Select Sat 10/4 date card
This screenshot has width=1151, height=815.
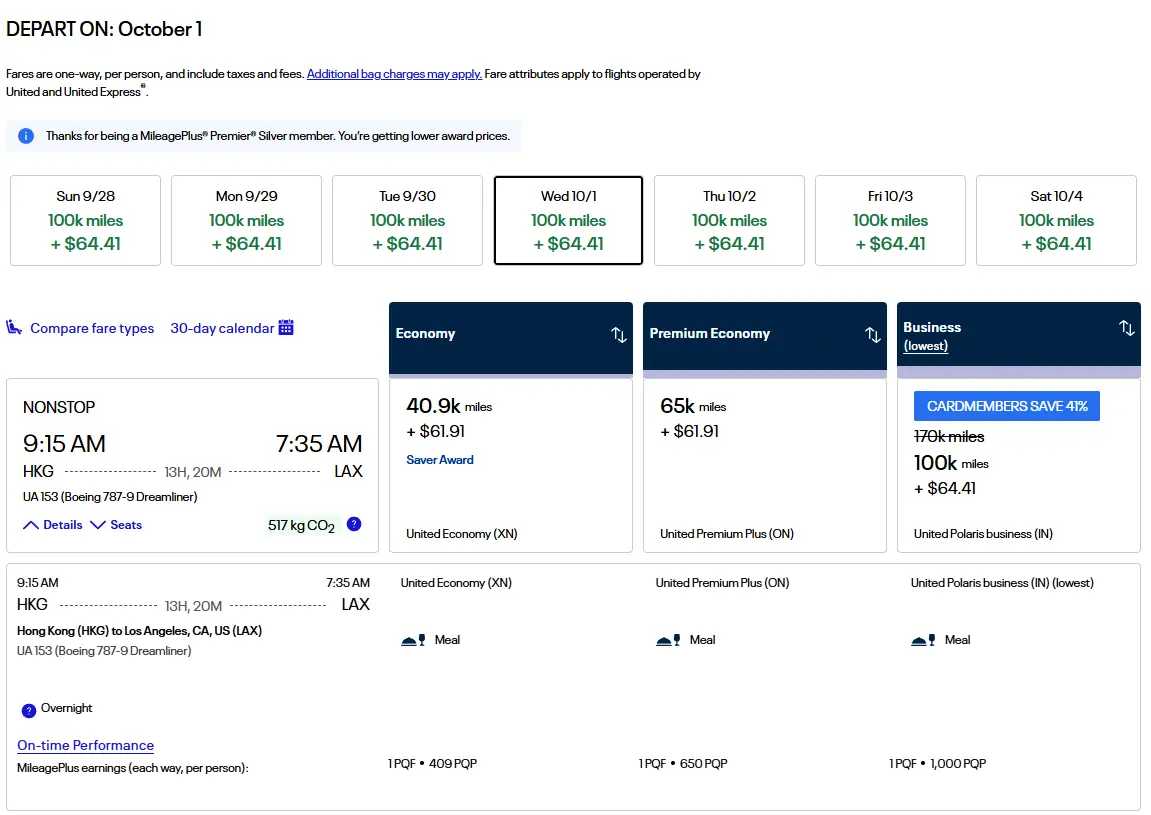[x=1056, y=220]
